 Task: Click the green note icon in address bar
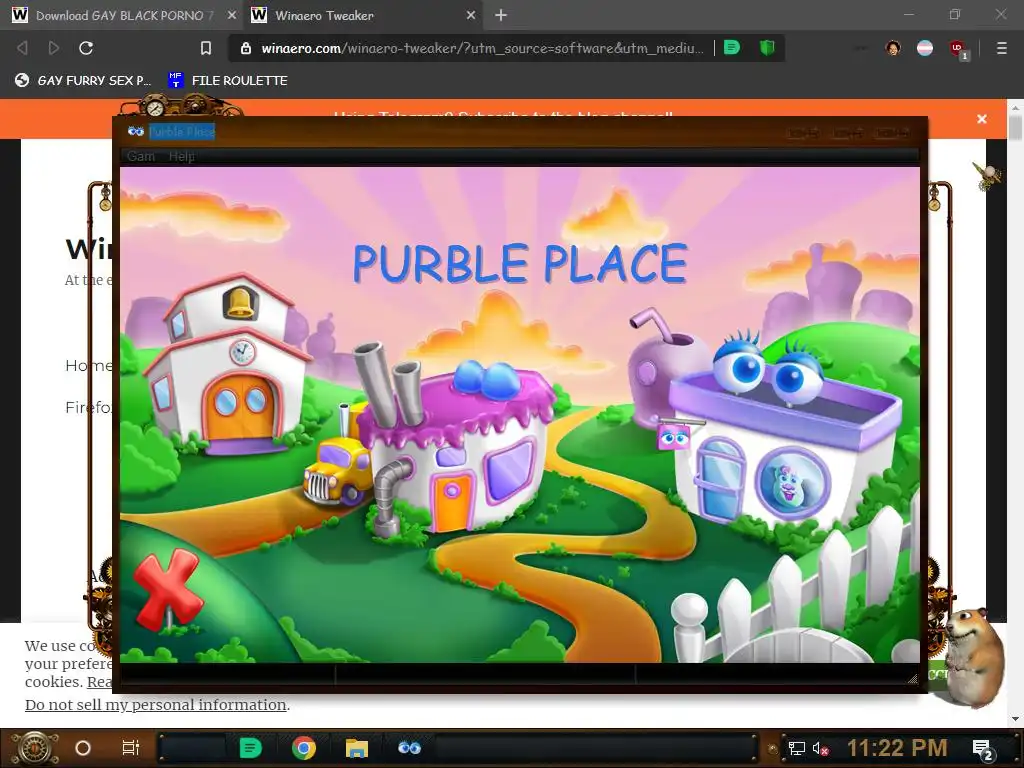point(732,48)
